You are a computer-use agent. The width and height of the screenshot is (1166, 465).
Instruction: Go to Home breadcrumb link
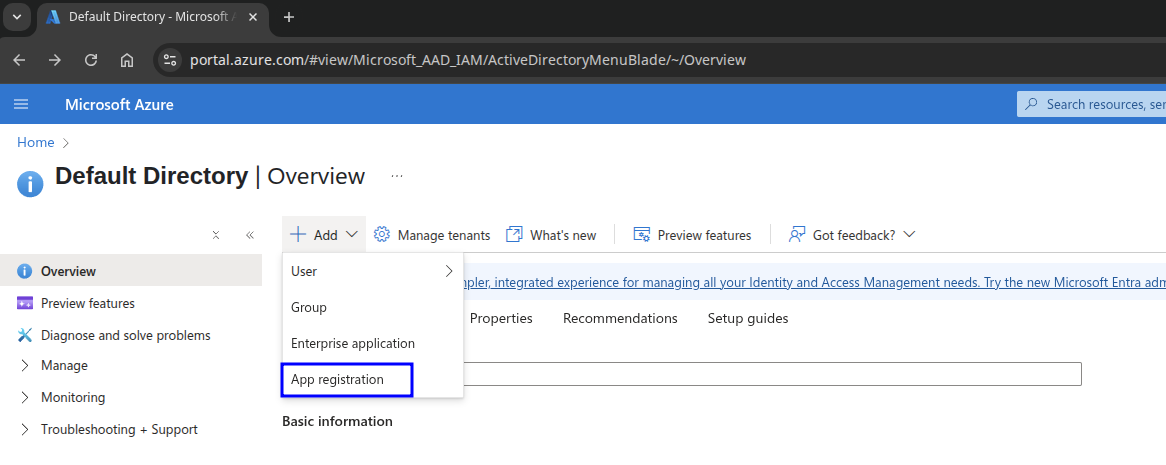[36, 142]
